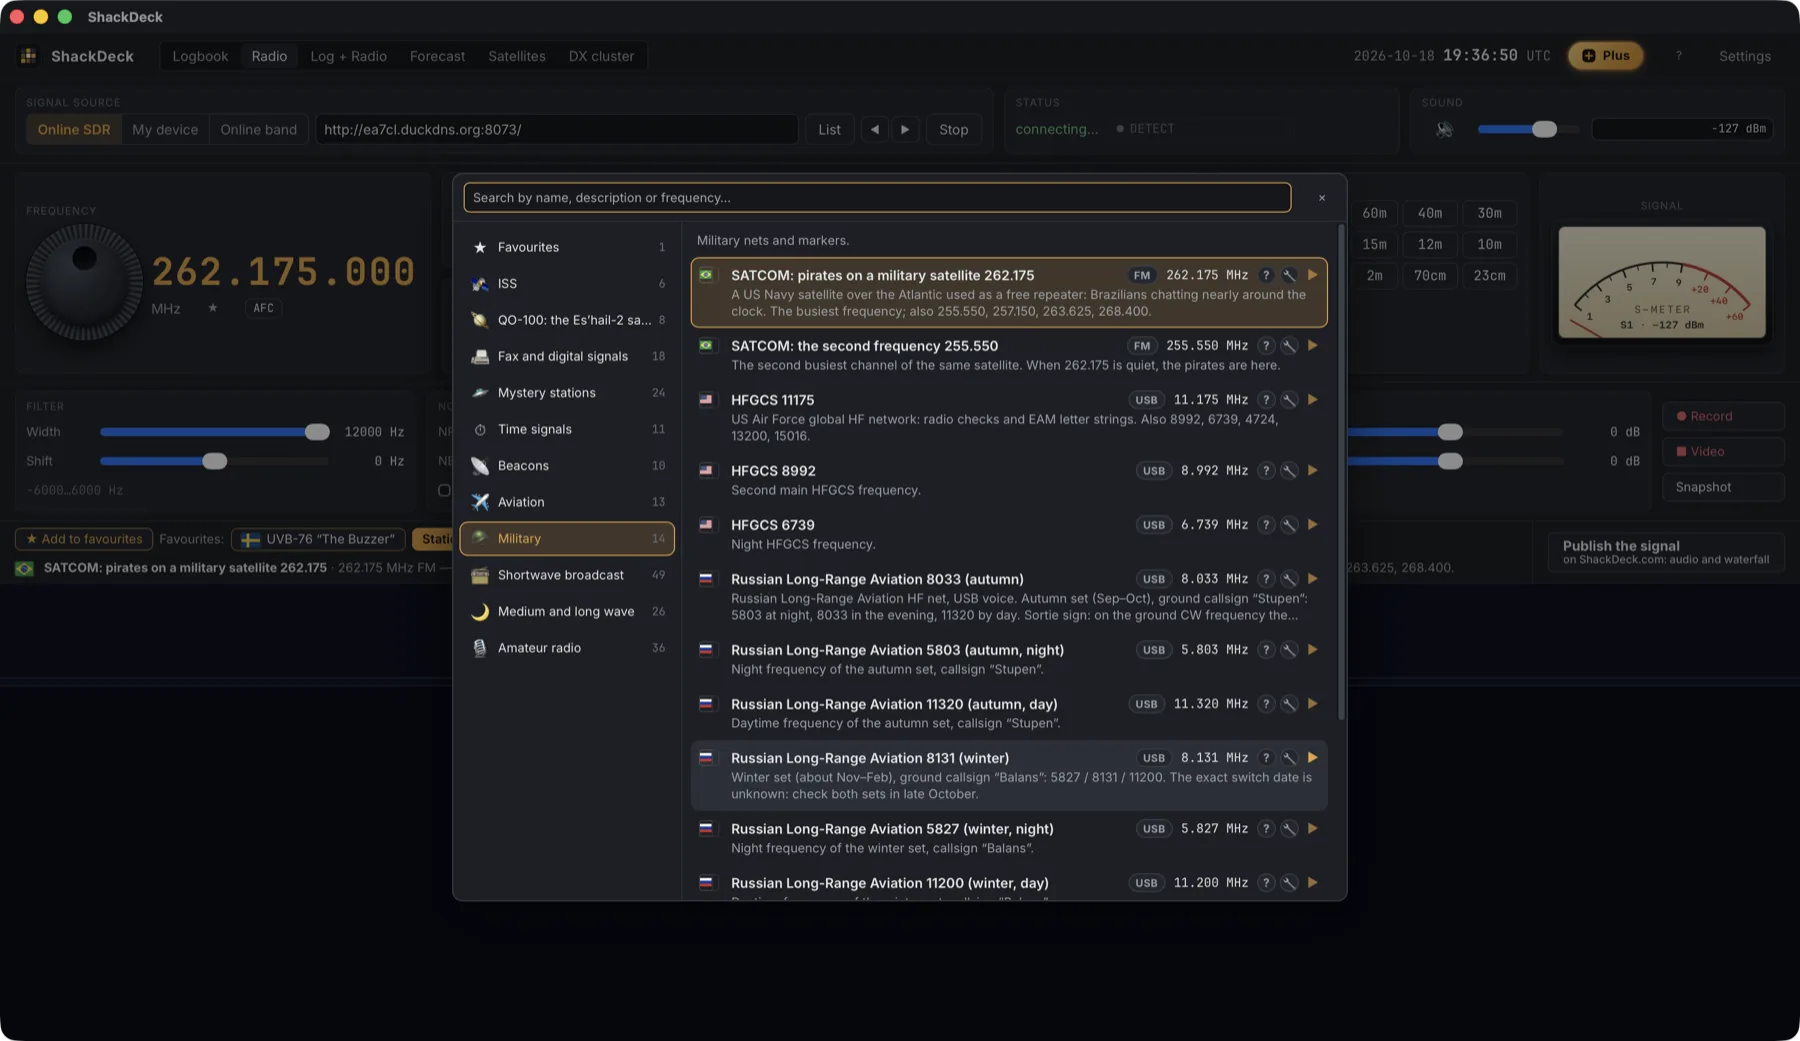
Task: Open help for Russian Long-Range Aviation 8033
Action: click(x=1266, y=579)
